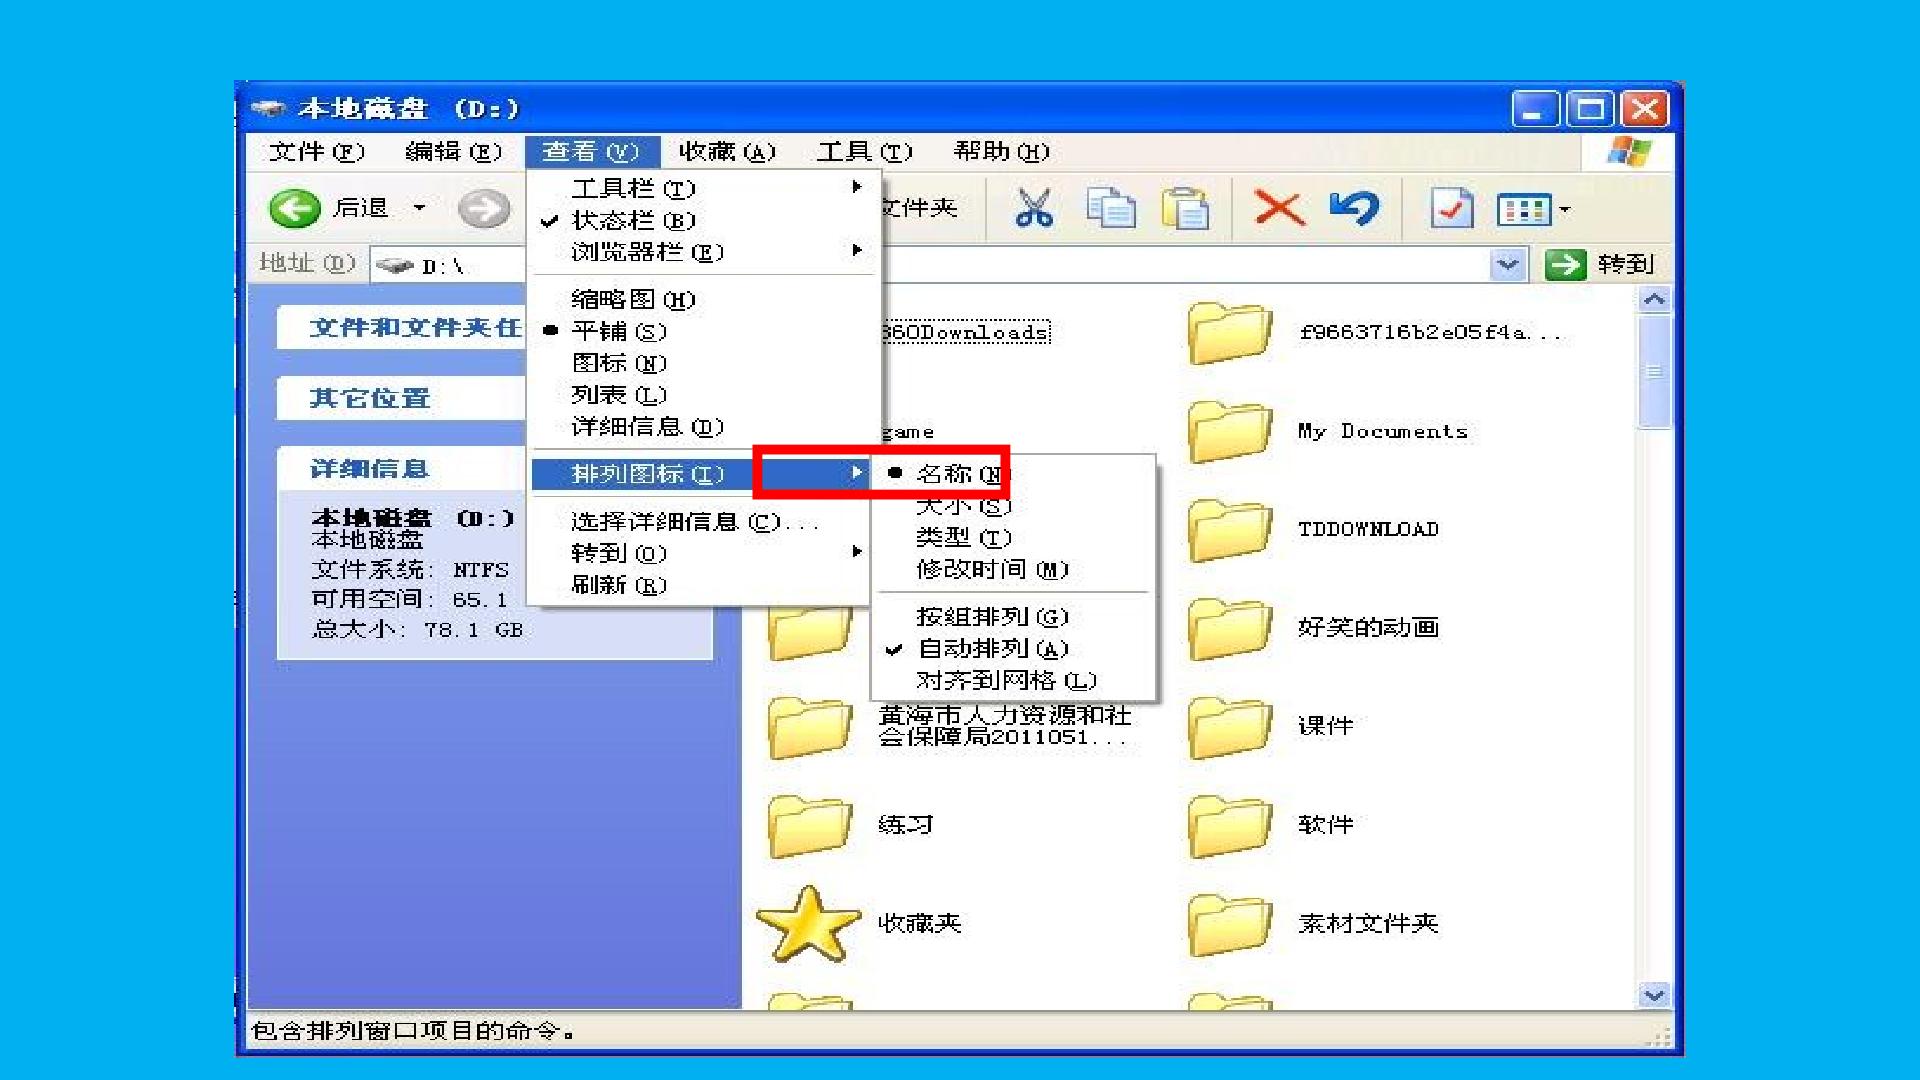Select 缩略图 thumbnail view
Screen dimensions: 1920x1080
(704, 299)
